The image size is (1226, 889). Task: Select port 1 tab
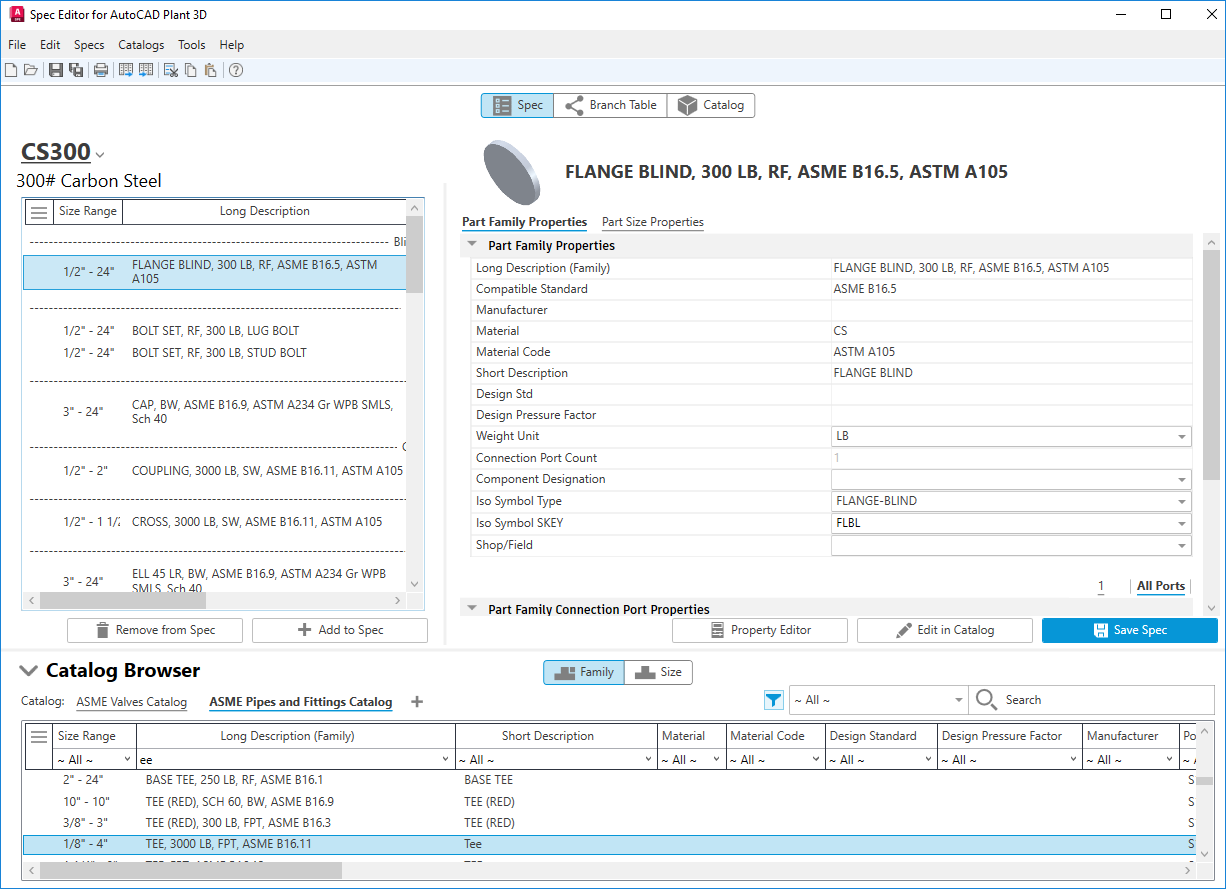click(x=1101, y=586)
